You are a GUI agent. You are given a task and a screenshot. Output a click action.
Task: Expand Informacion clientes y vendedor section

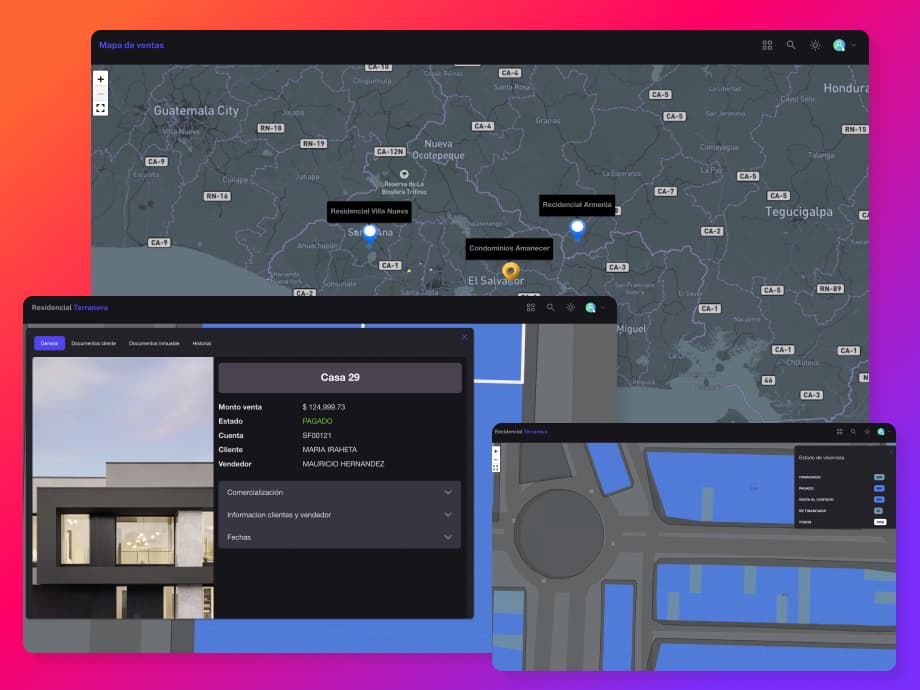[x=340, y=515]
